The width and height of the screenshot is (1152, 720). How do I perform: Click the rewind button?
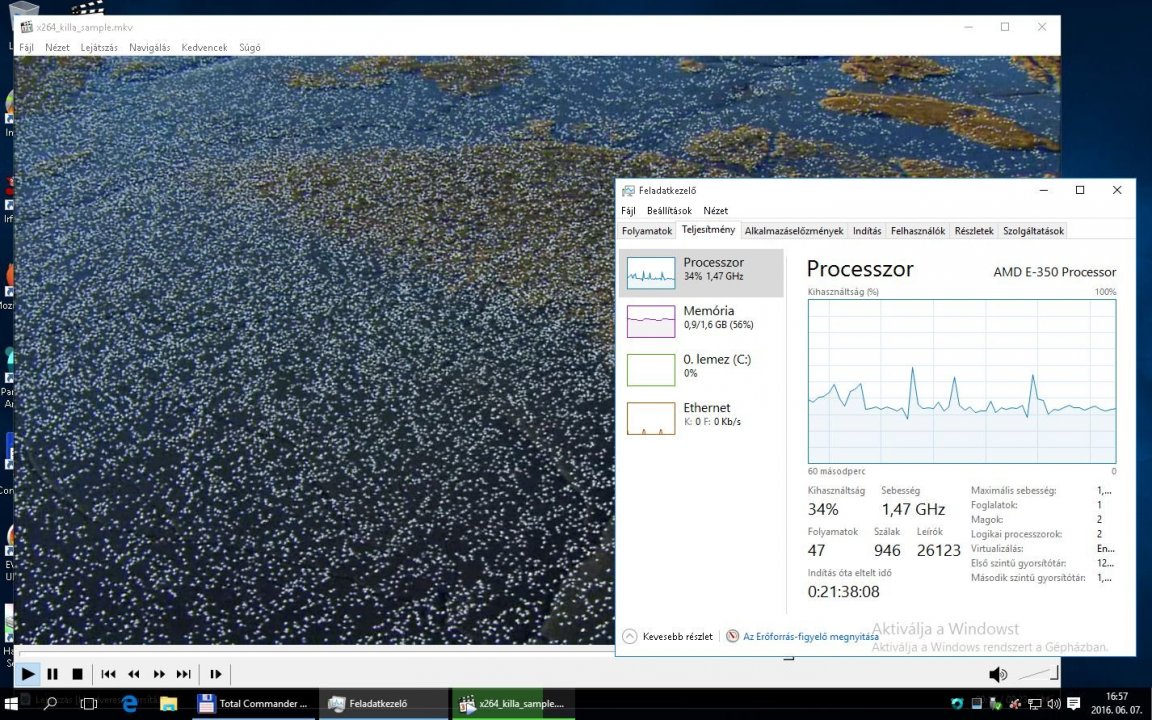(x=134, y=673)
